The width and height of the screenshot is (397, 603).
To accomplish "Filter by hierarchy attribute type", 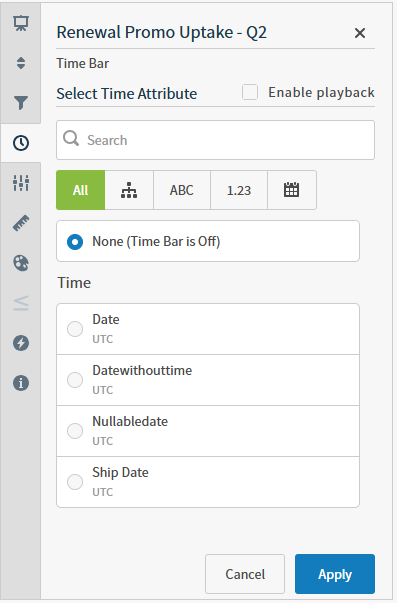I will pos(129,190).
